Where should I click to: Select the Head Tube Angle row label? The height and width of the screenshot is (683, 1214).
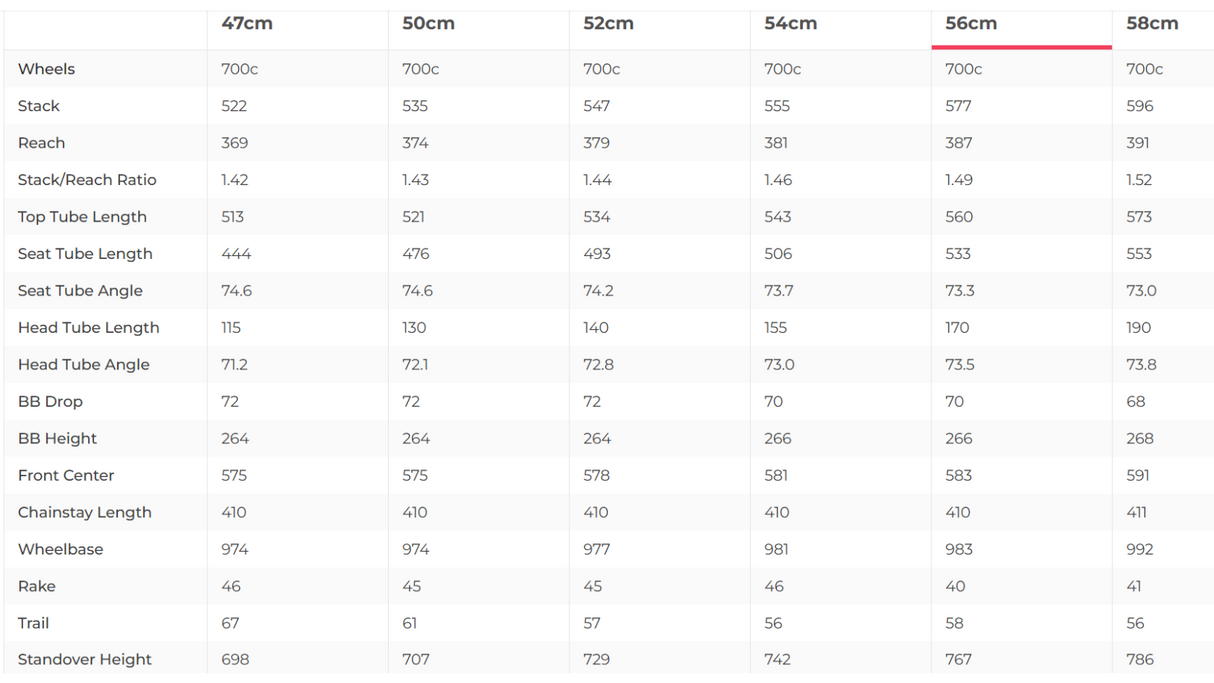84,365
